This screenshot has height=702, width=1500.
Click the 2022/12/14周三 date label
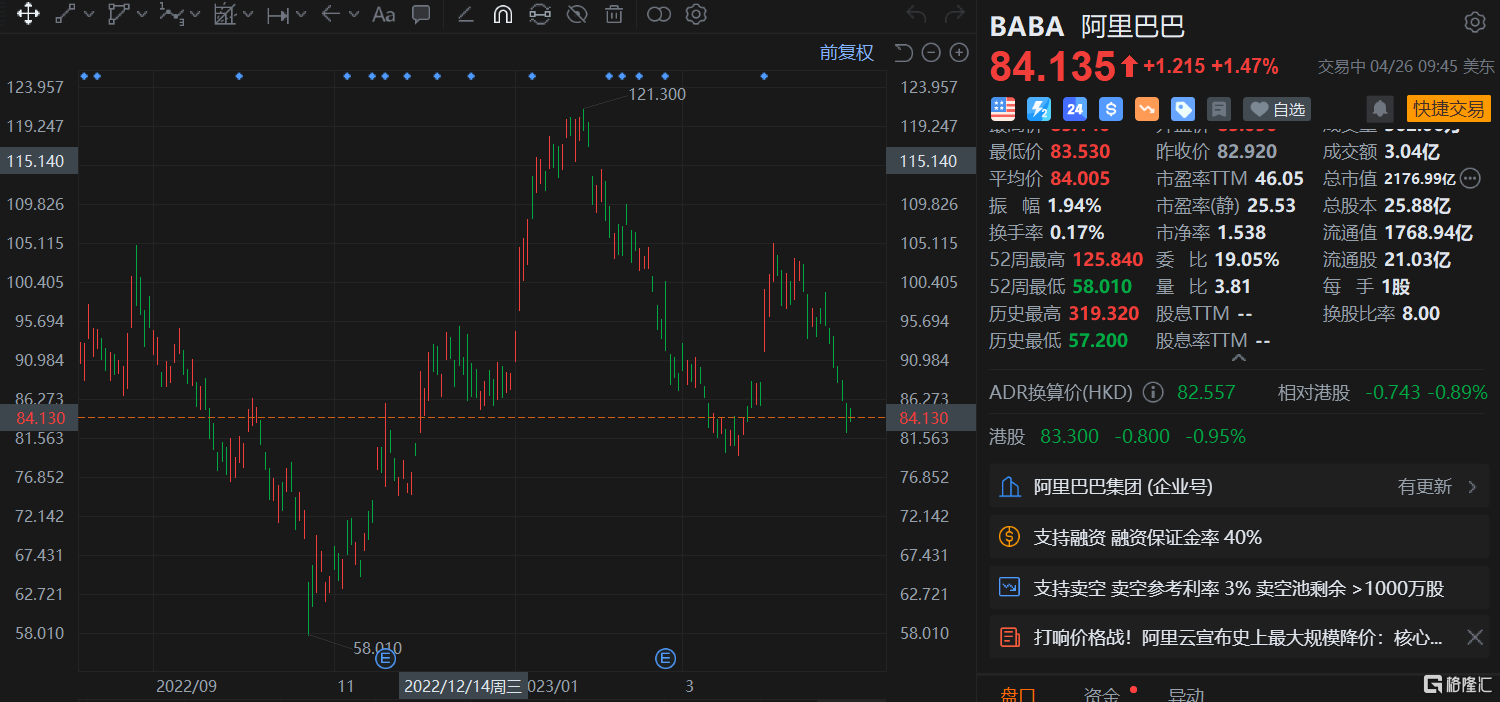[x=462, y=686]
